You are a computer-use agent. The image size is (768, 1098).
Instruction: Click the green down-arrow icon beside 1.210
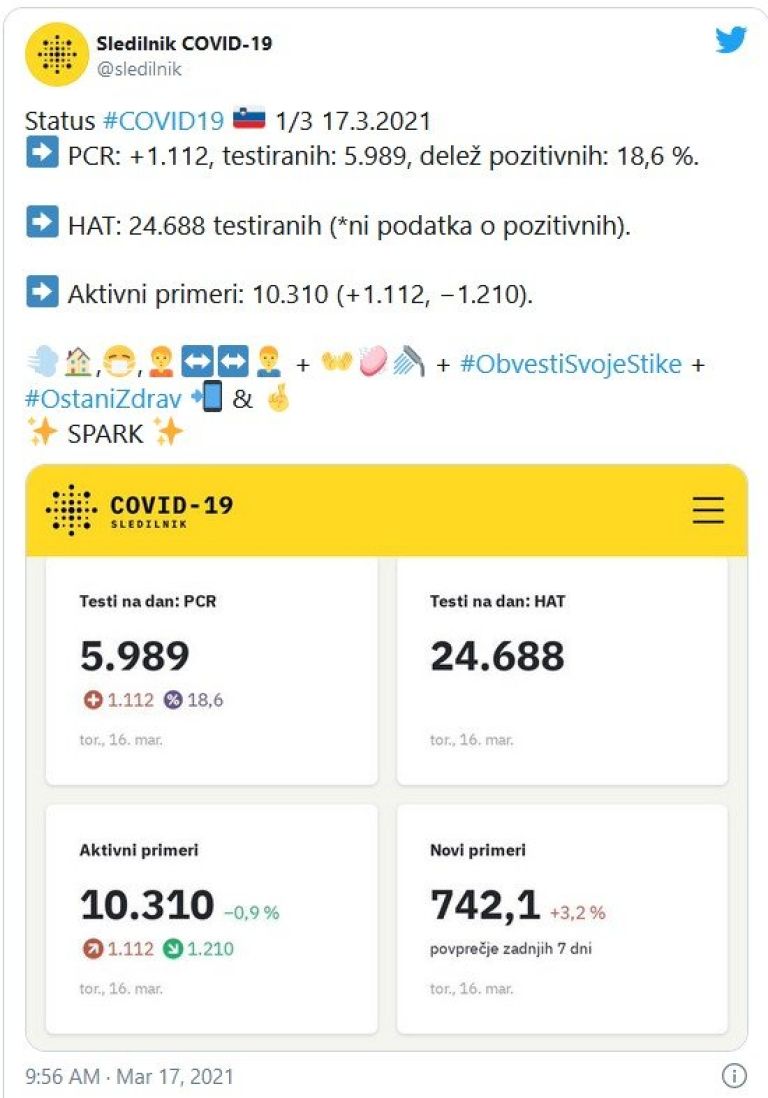[174, 948]
